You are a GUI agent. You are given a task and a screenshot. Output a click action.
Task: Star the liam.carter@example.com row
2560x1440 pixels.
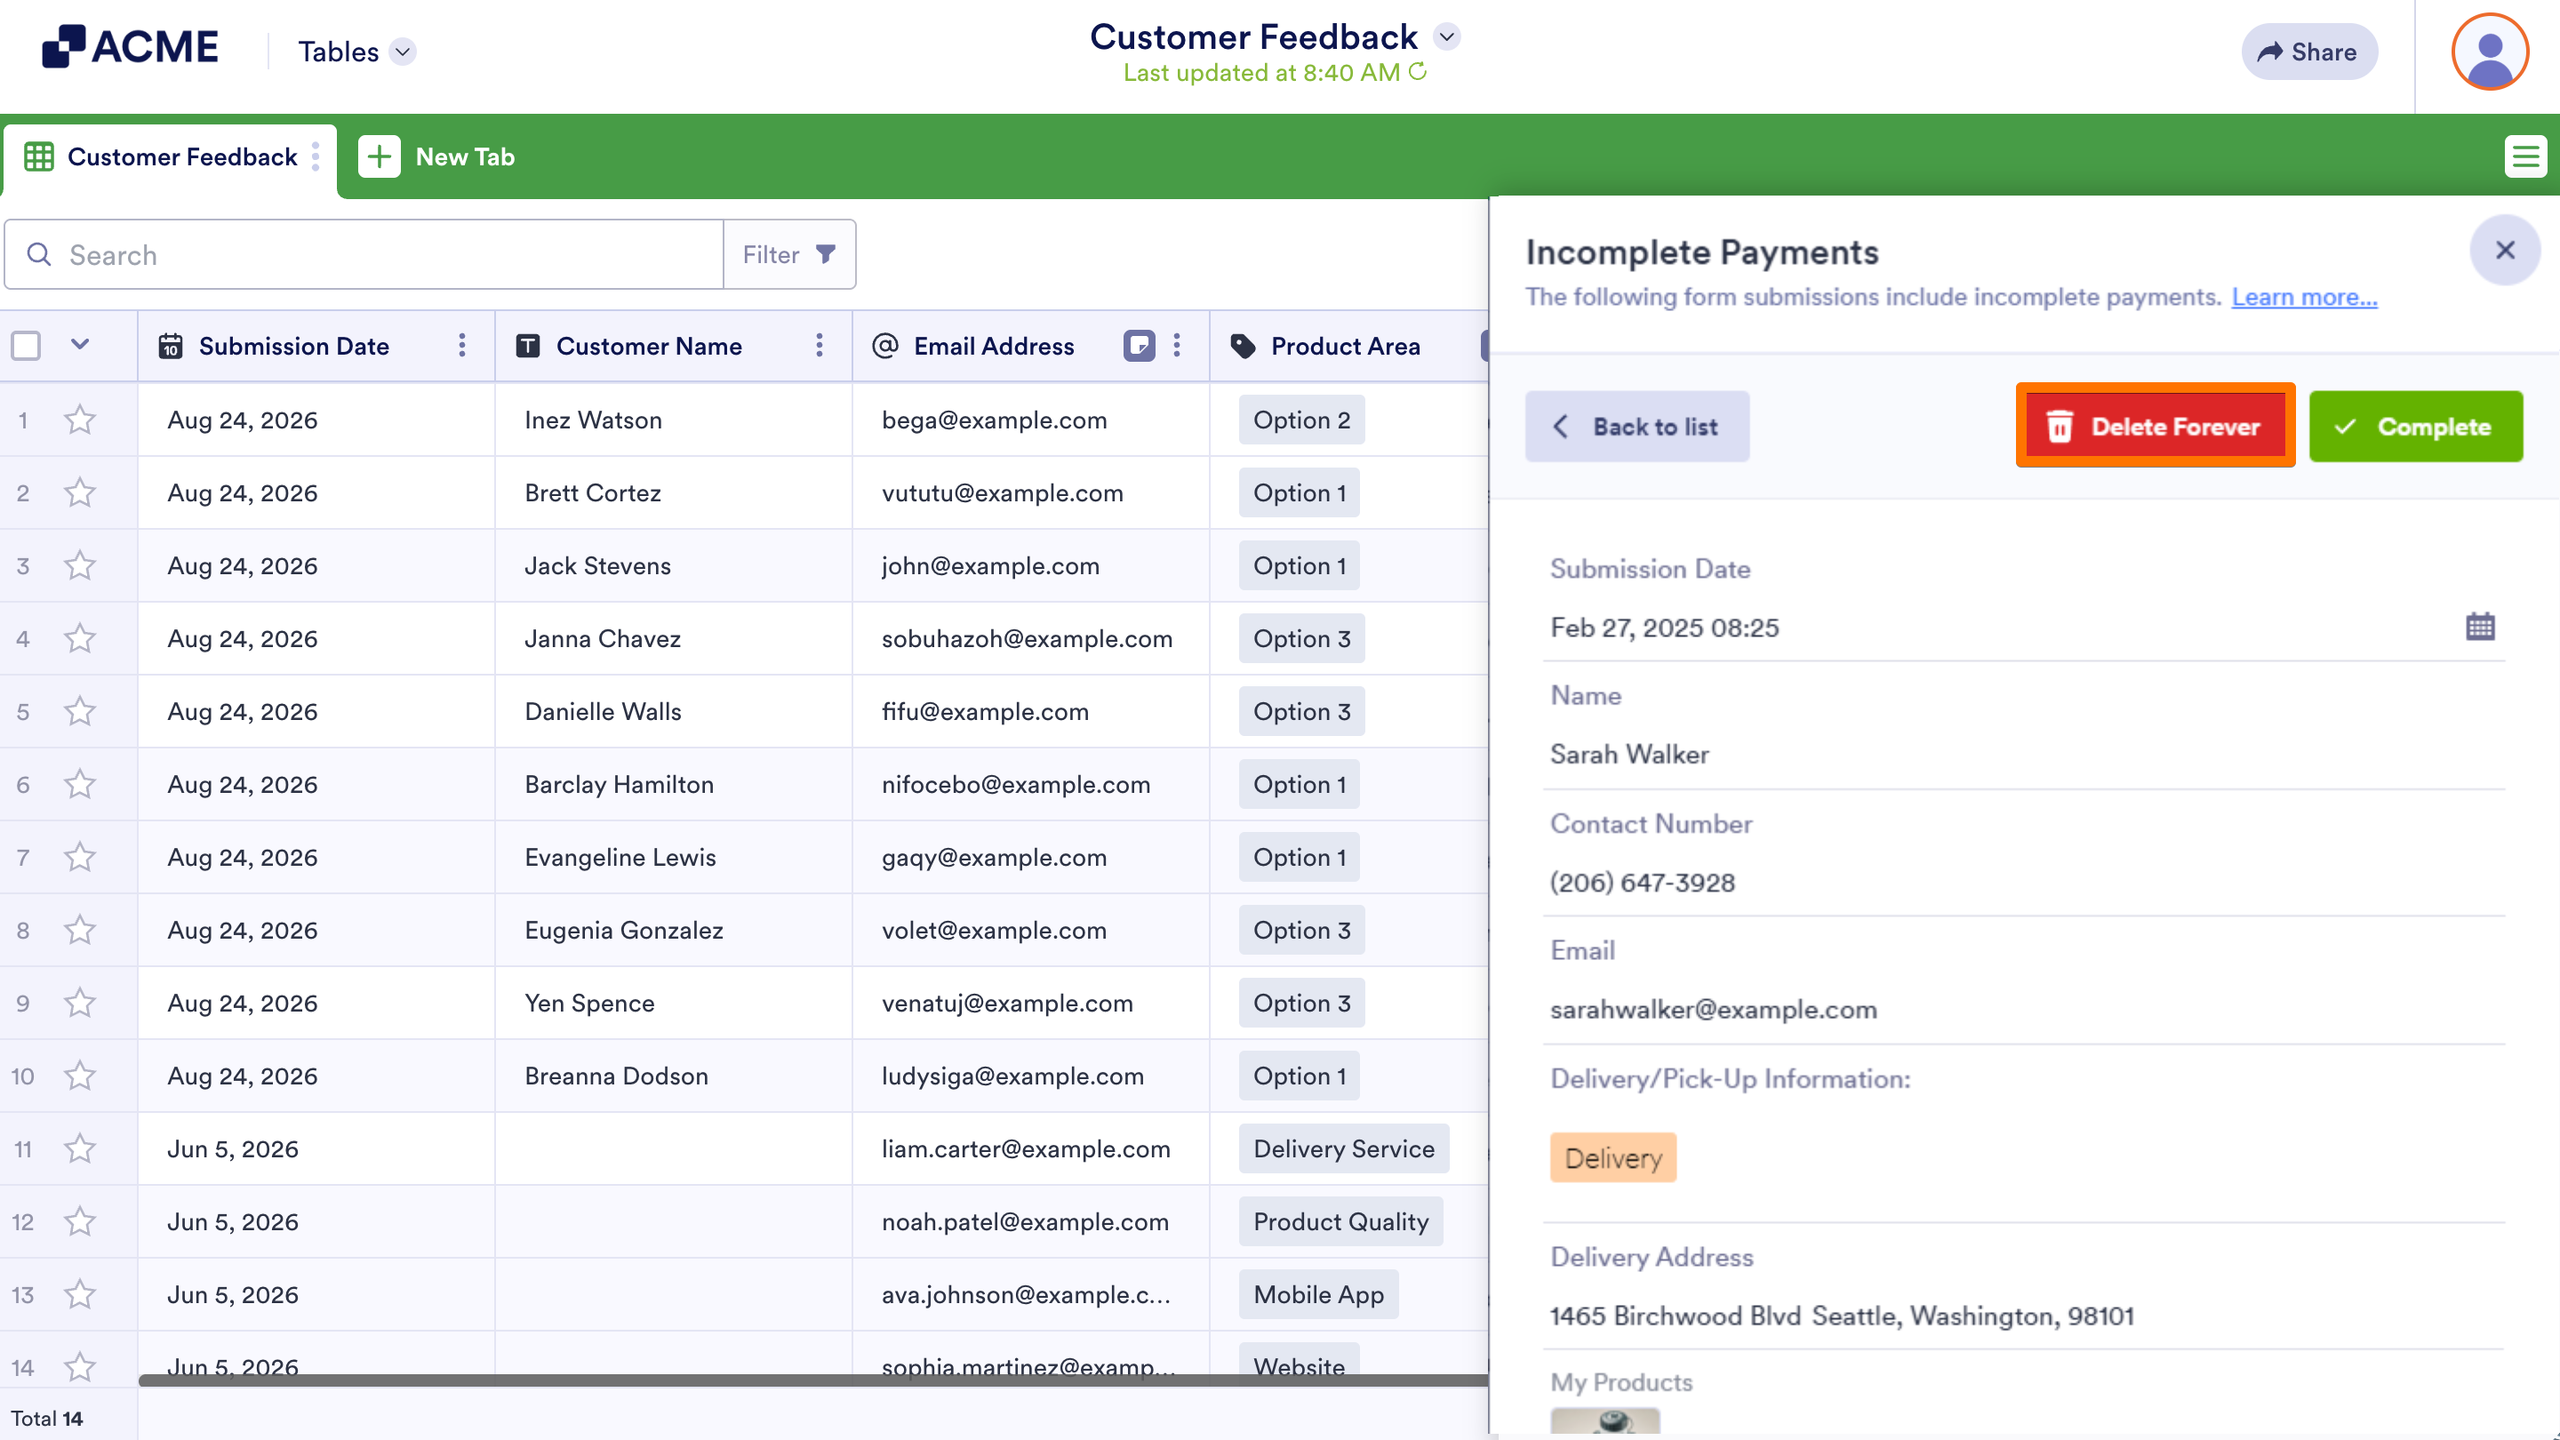coord(80,1150)
